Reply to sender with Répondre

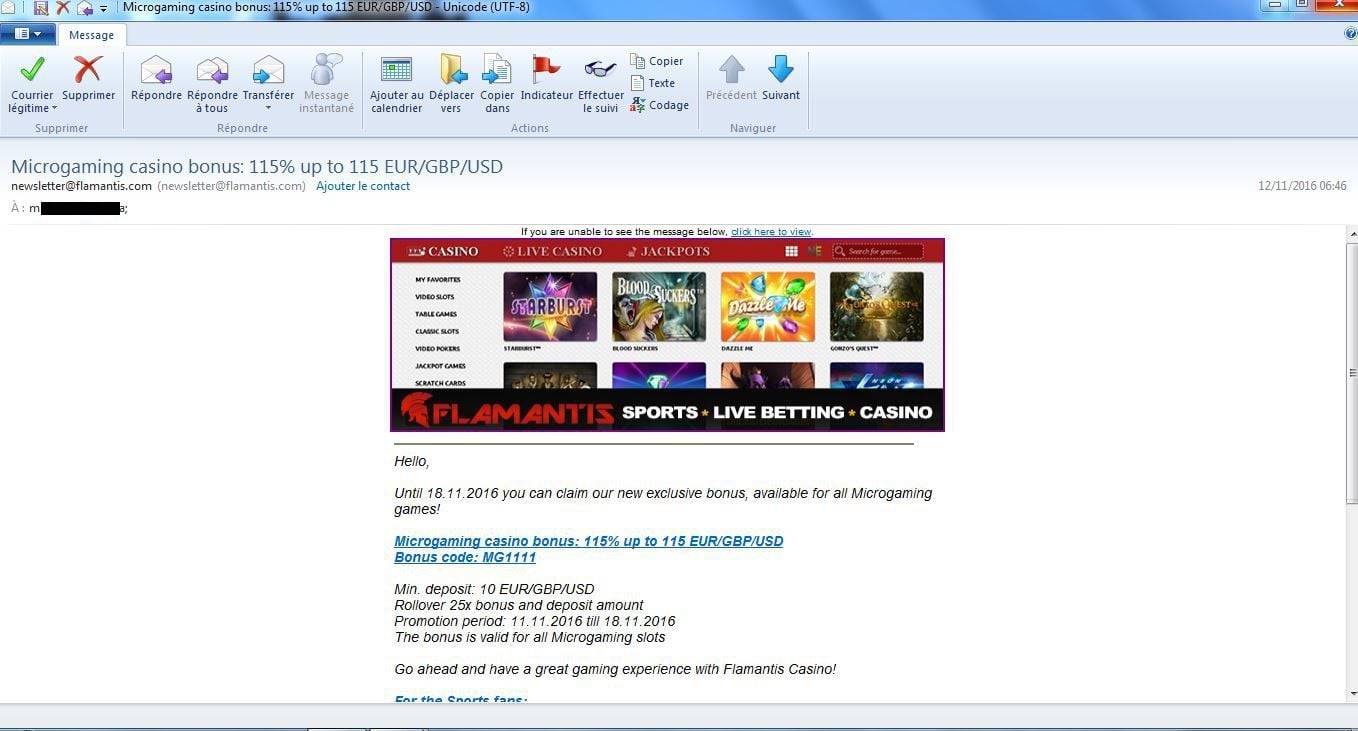tap(156, 78)
